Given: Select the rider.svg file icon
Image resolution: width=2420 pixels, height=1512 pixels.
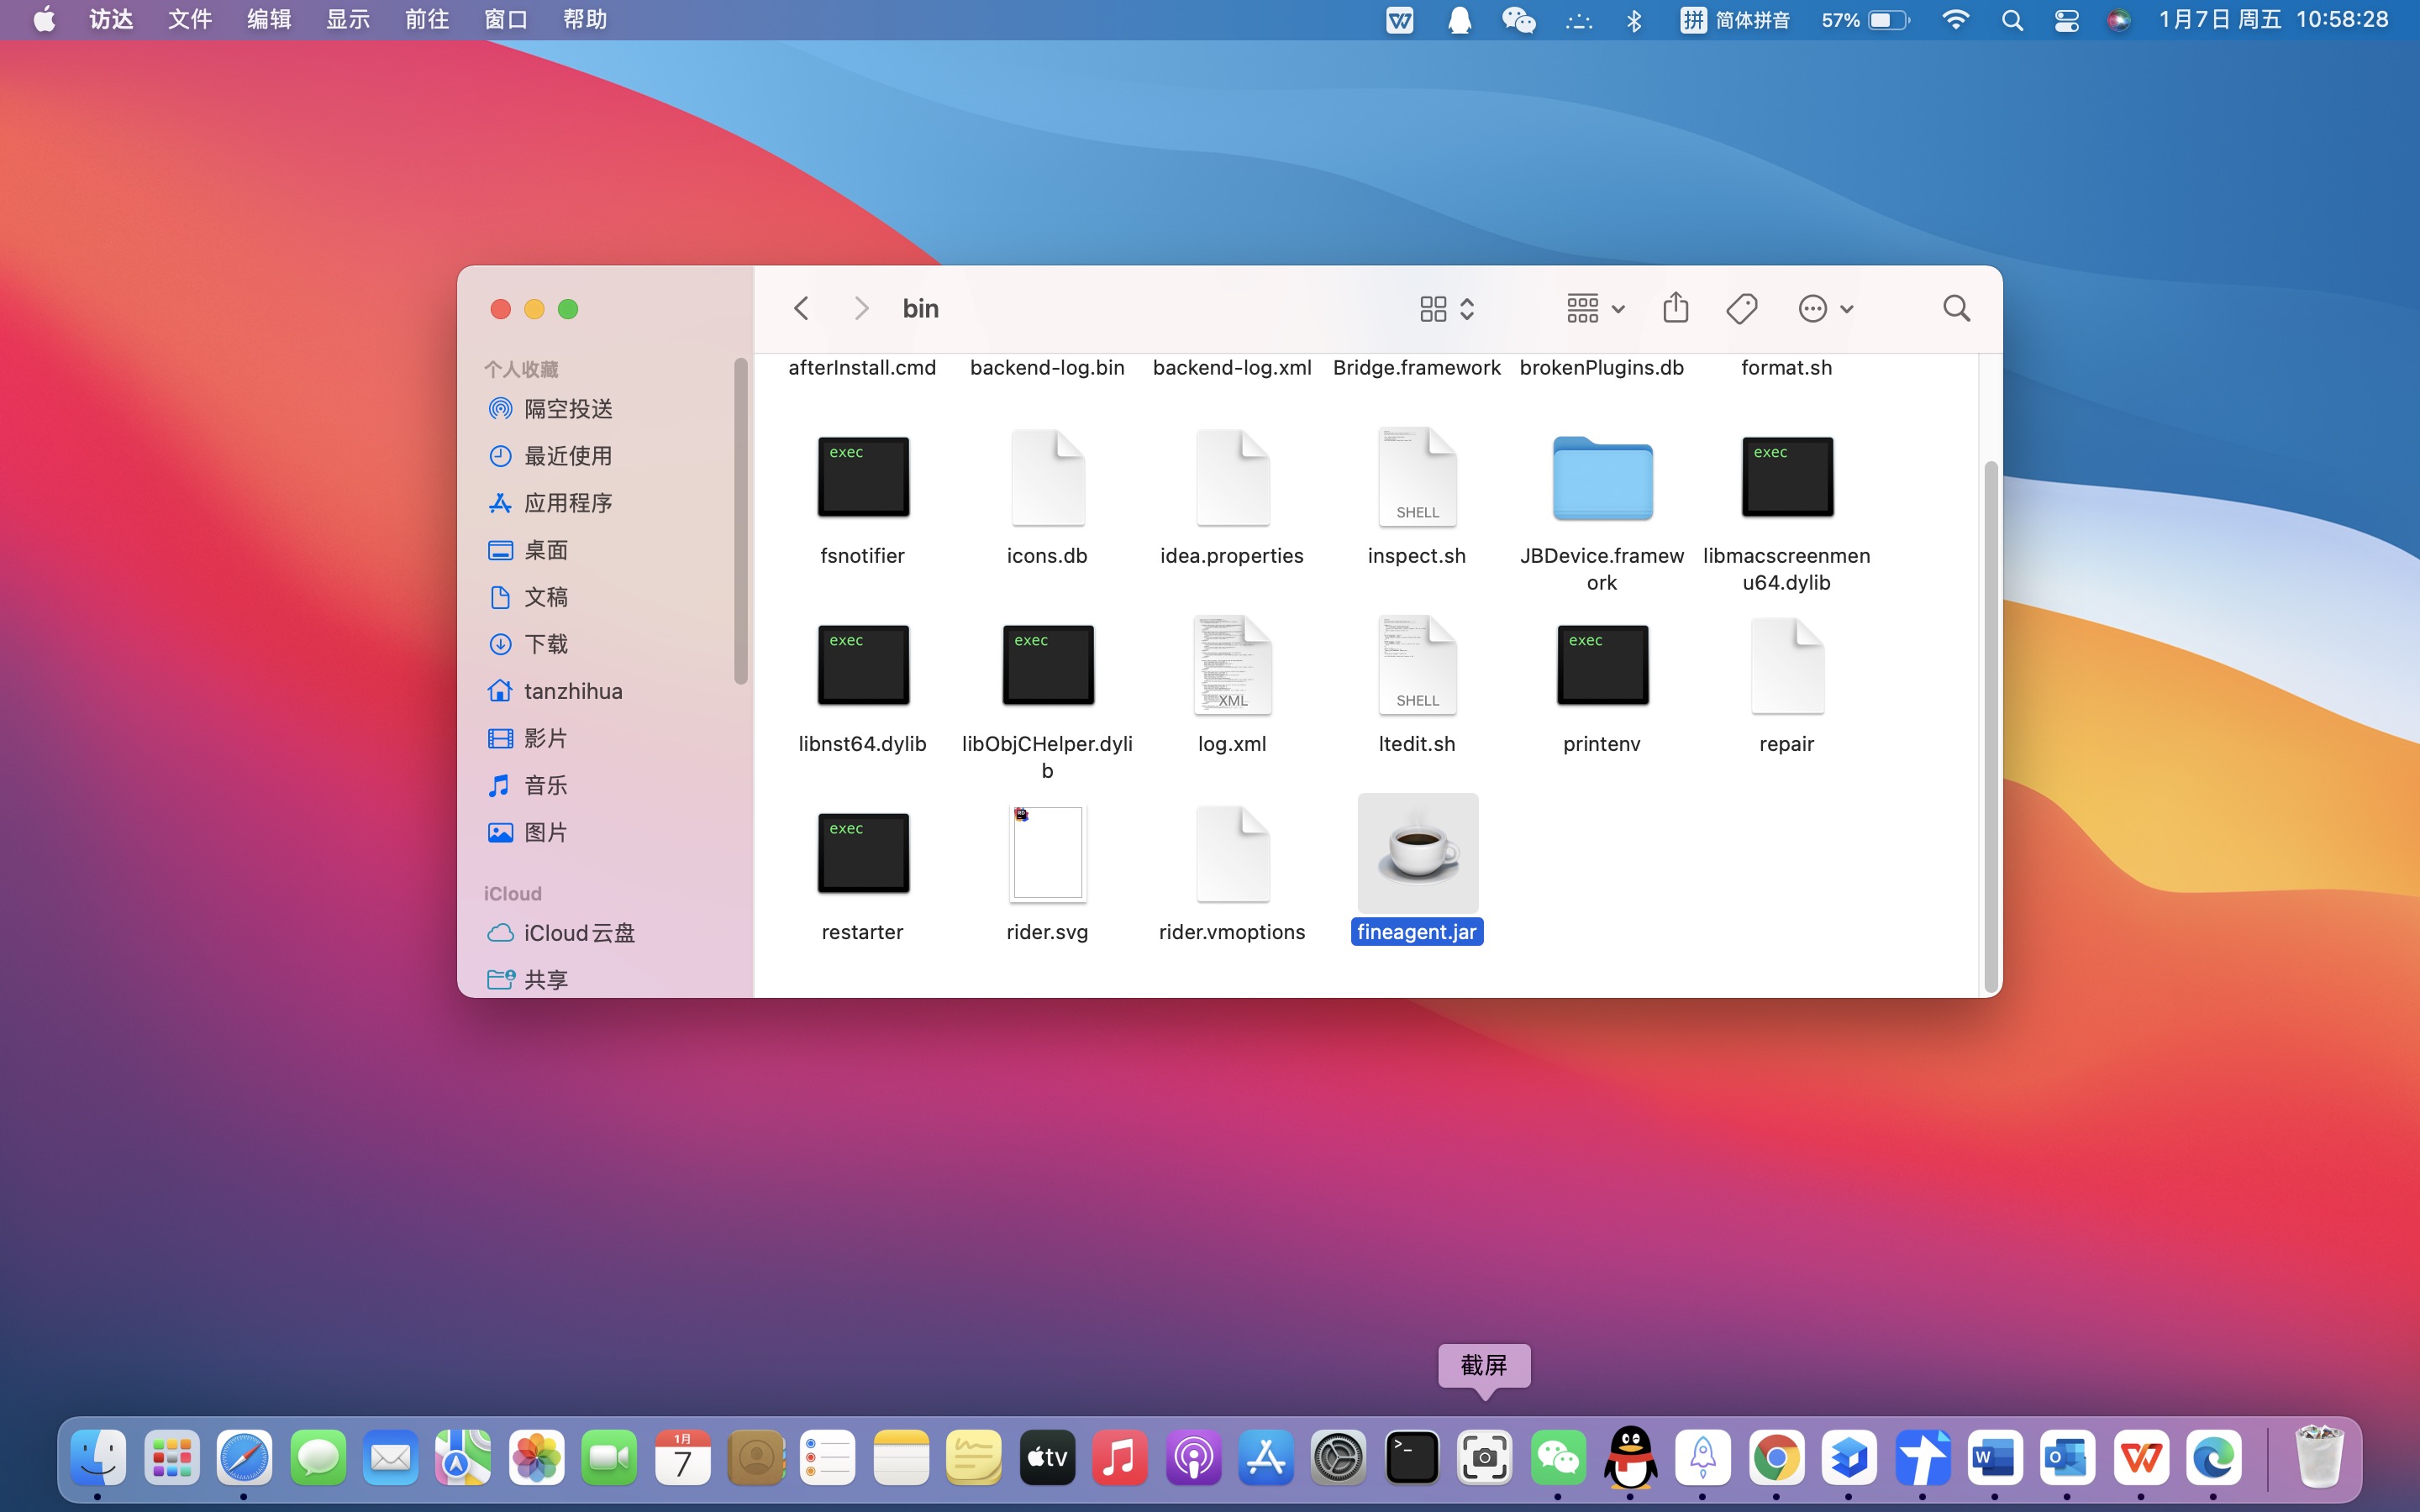Looking at the screenshot, I should [1047, 853].
